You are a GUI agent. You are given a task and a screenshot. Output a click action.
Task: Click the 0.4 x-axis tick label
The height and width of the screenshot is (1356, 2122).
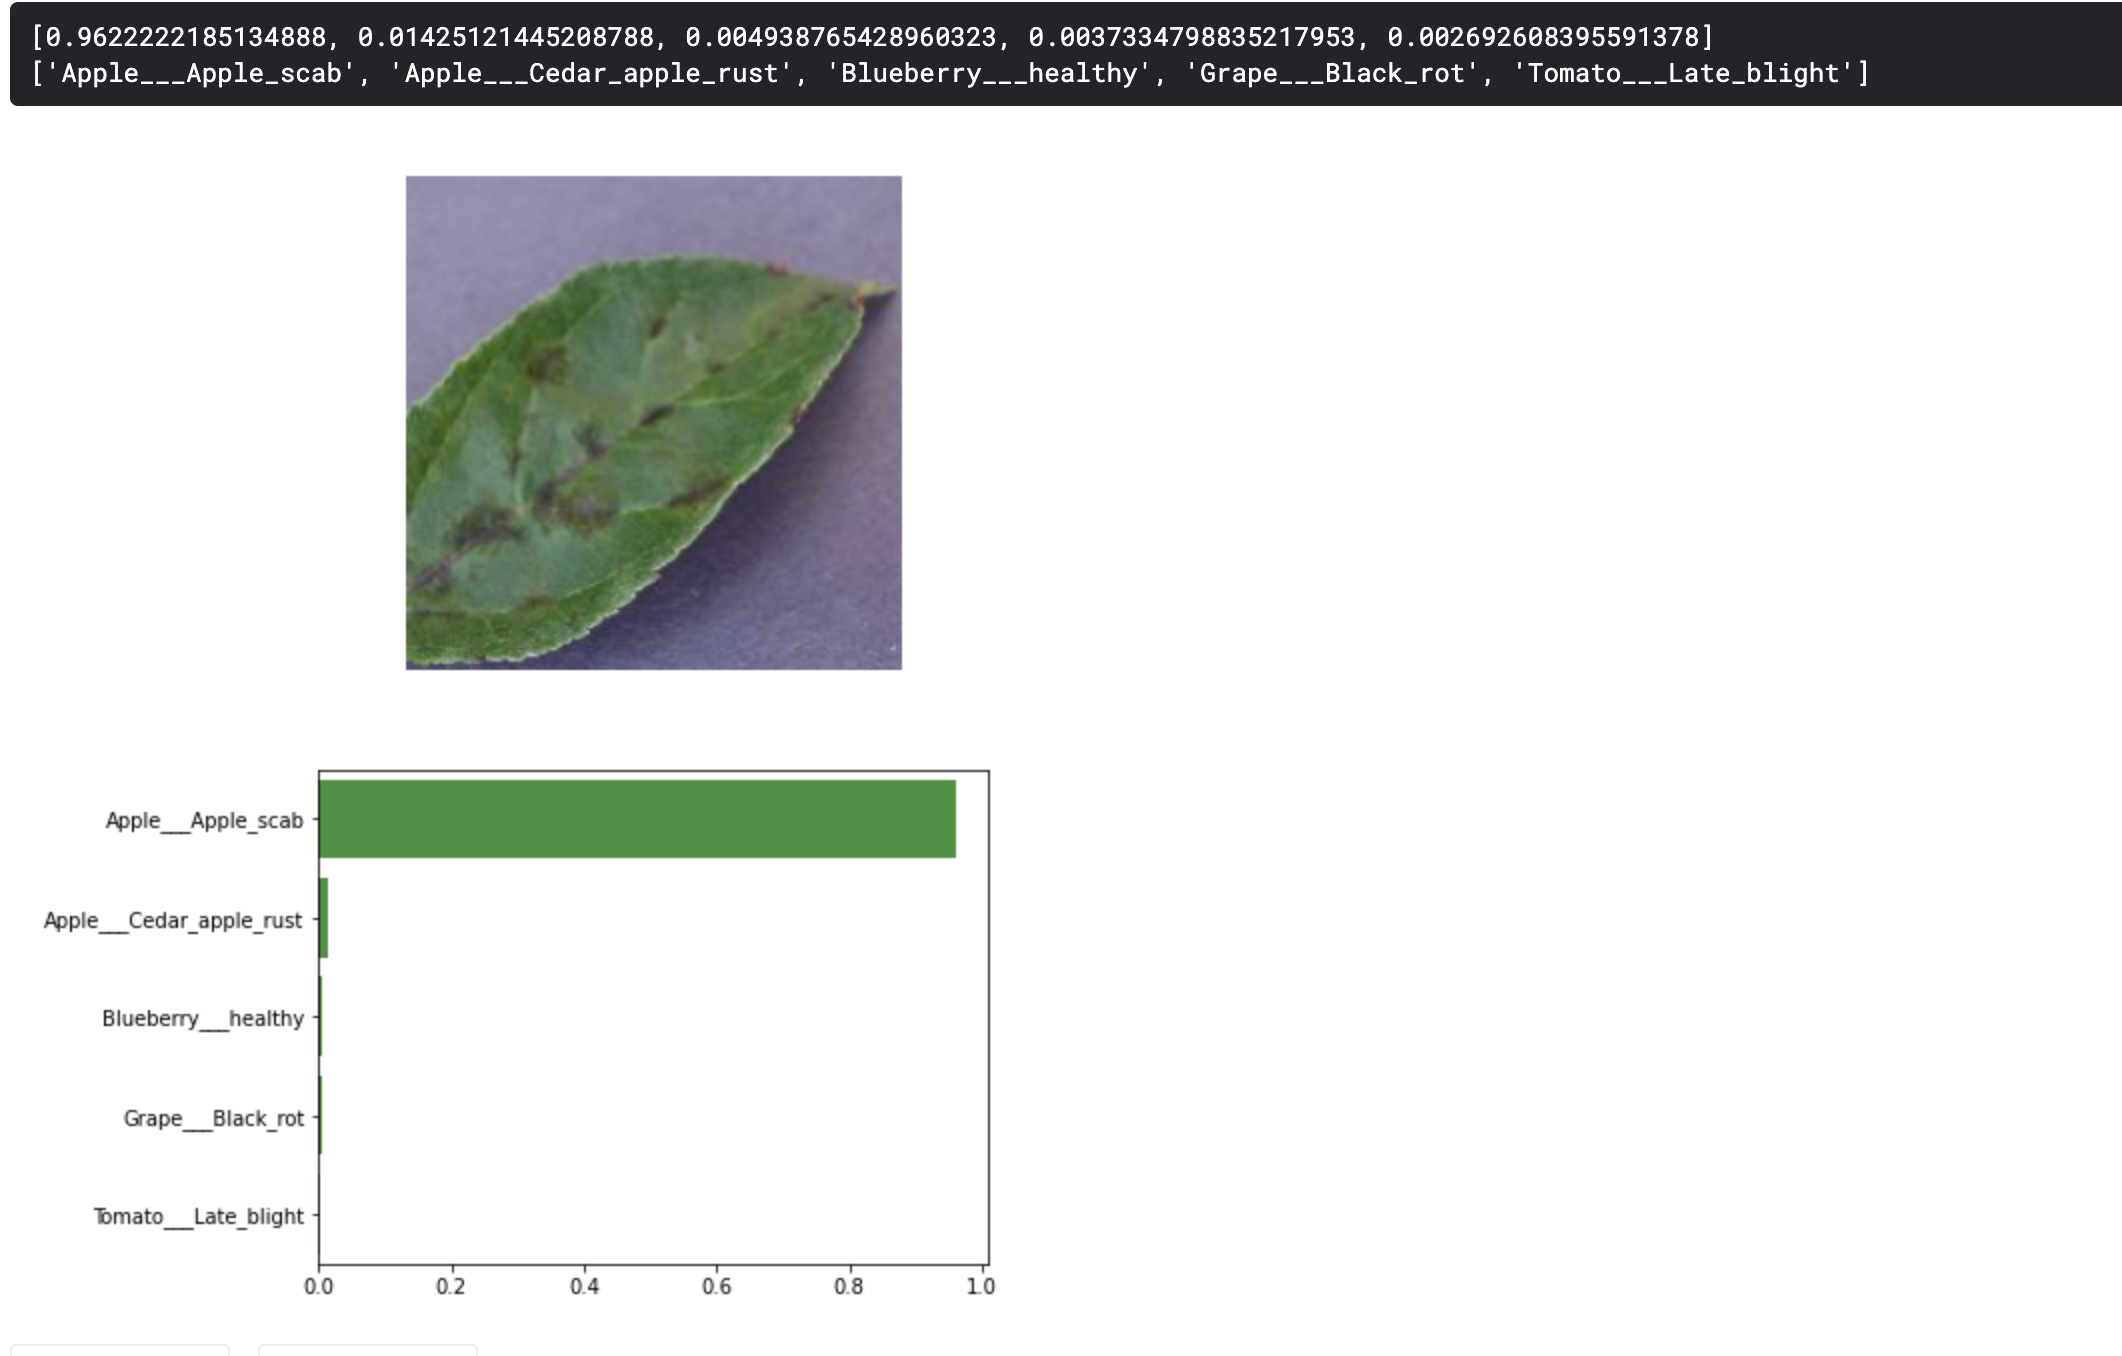(584, 1286)
